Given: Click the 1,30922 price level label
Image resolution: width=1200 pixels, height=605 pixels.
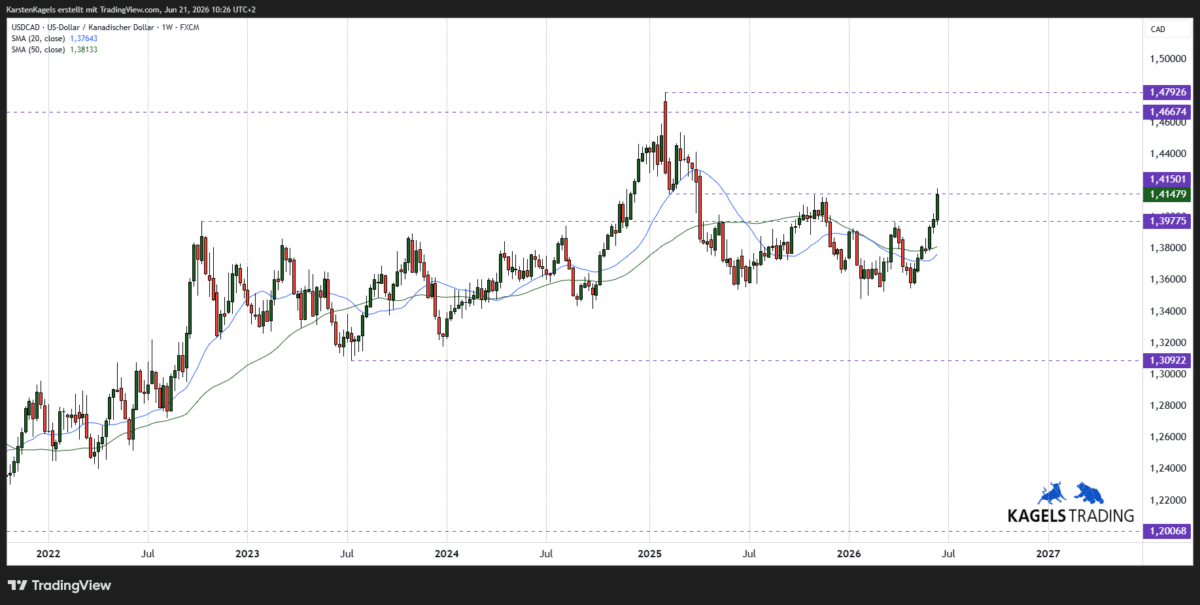Looking at the screenshot, I should click(x=1169, y=360).
